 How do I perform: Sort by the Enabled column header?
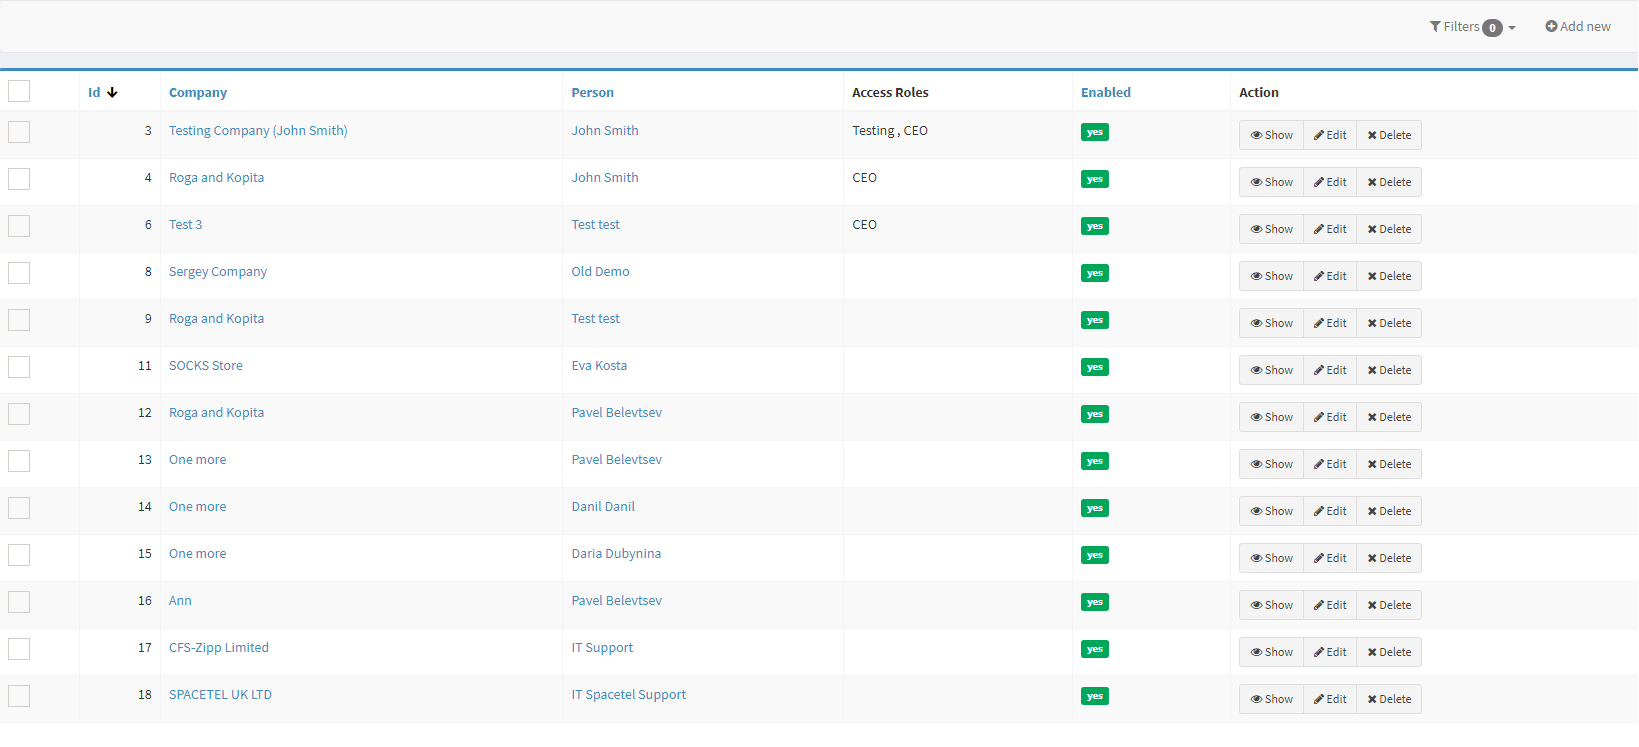click(x=1105, y=92)
